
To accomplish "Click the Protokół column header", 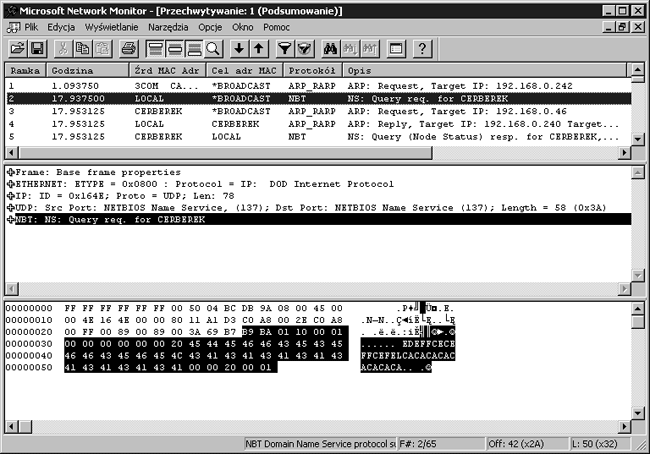I will click(x=313, y=71).
